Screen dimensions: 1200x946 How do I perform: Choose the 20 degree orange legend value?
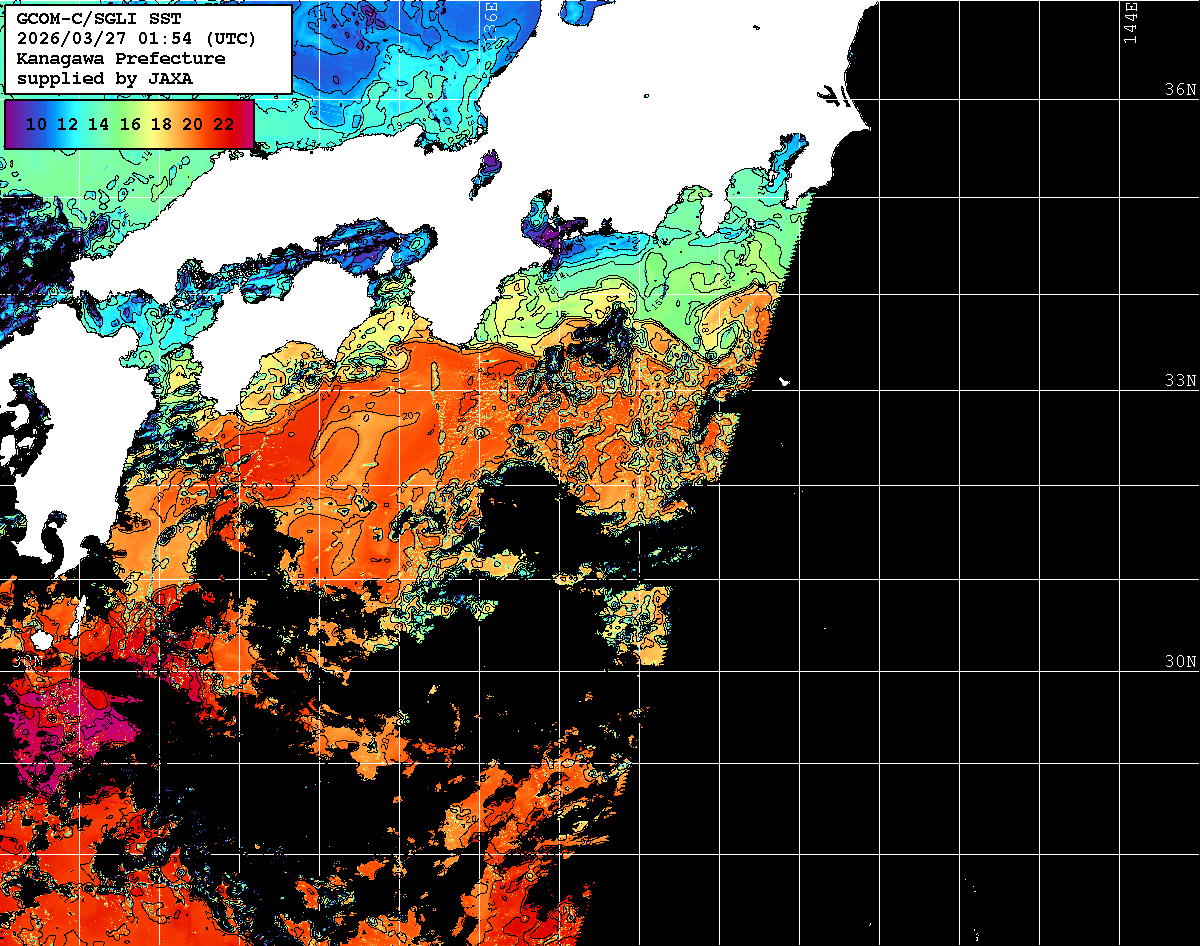coord(192,124)
